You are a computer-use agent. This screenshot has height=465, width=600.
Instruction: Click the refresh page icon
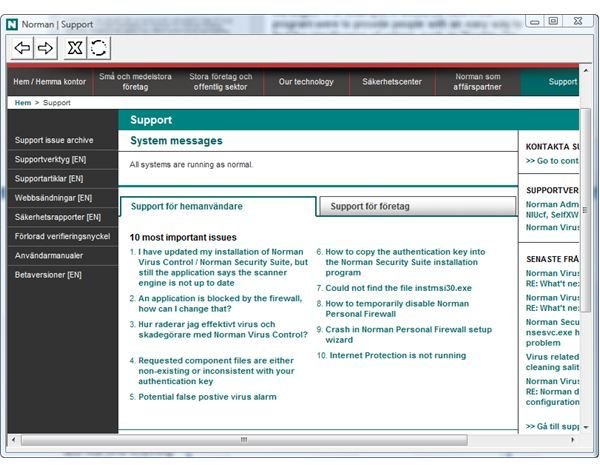(99, 48)
